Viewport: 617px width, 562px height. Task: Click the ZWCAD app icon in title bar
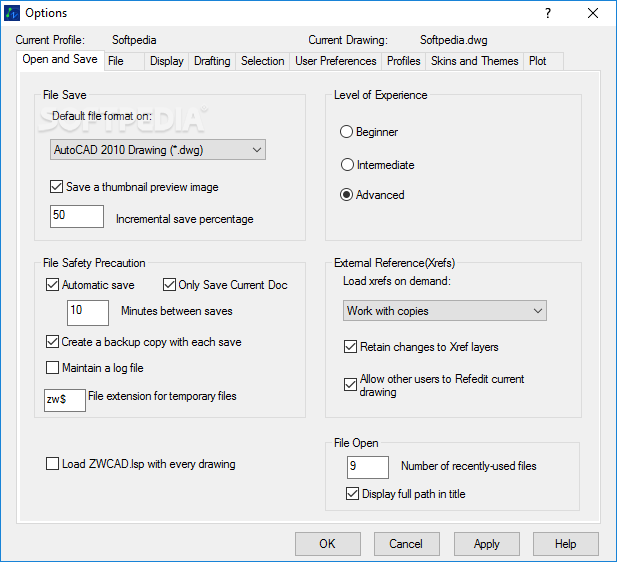click(x=12, y=13)
